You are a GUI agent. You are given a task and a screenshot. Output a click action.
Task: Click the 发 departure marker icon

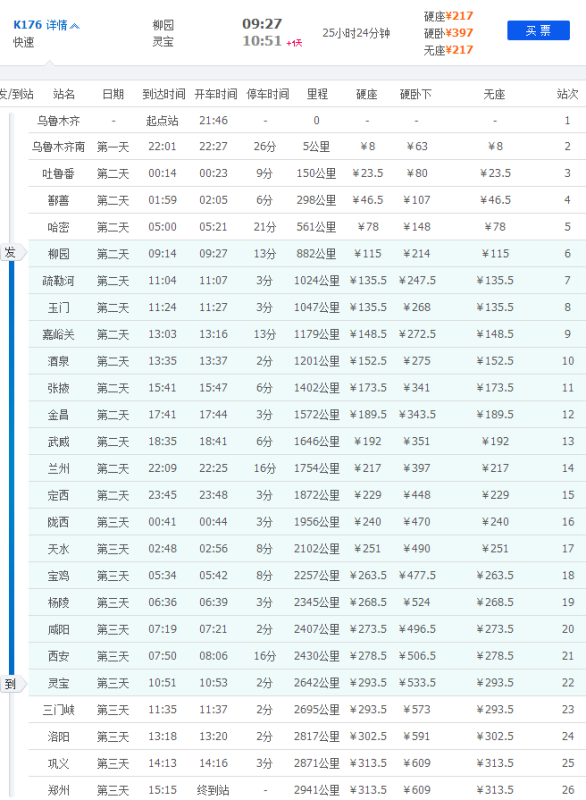12,253
